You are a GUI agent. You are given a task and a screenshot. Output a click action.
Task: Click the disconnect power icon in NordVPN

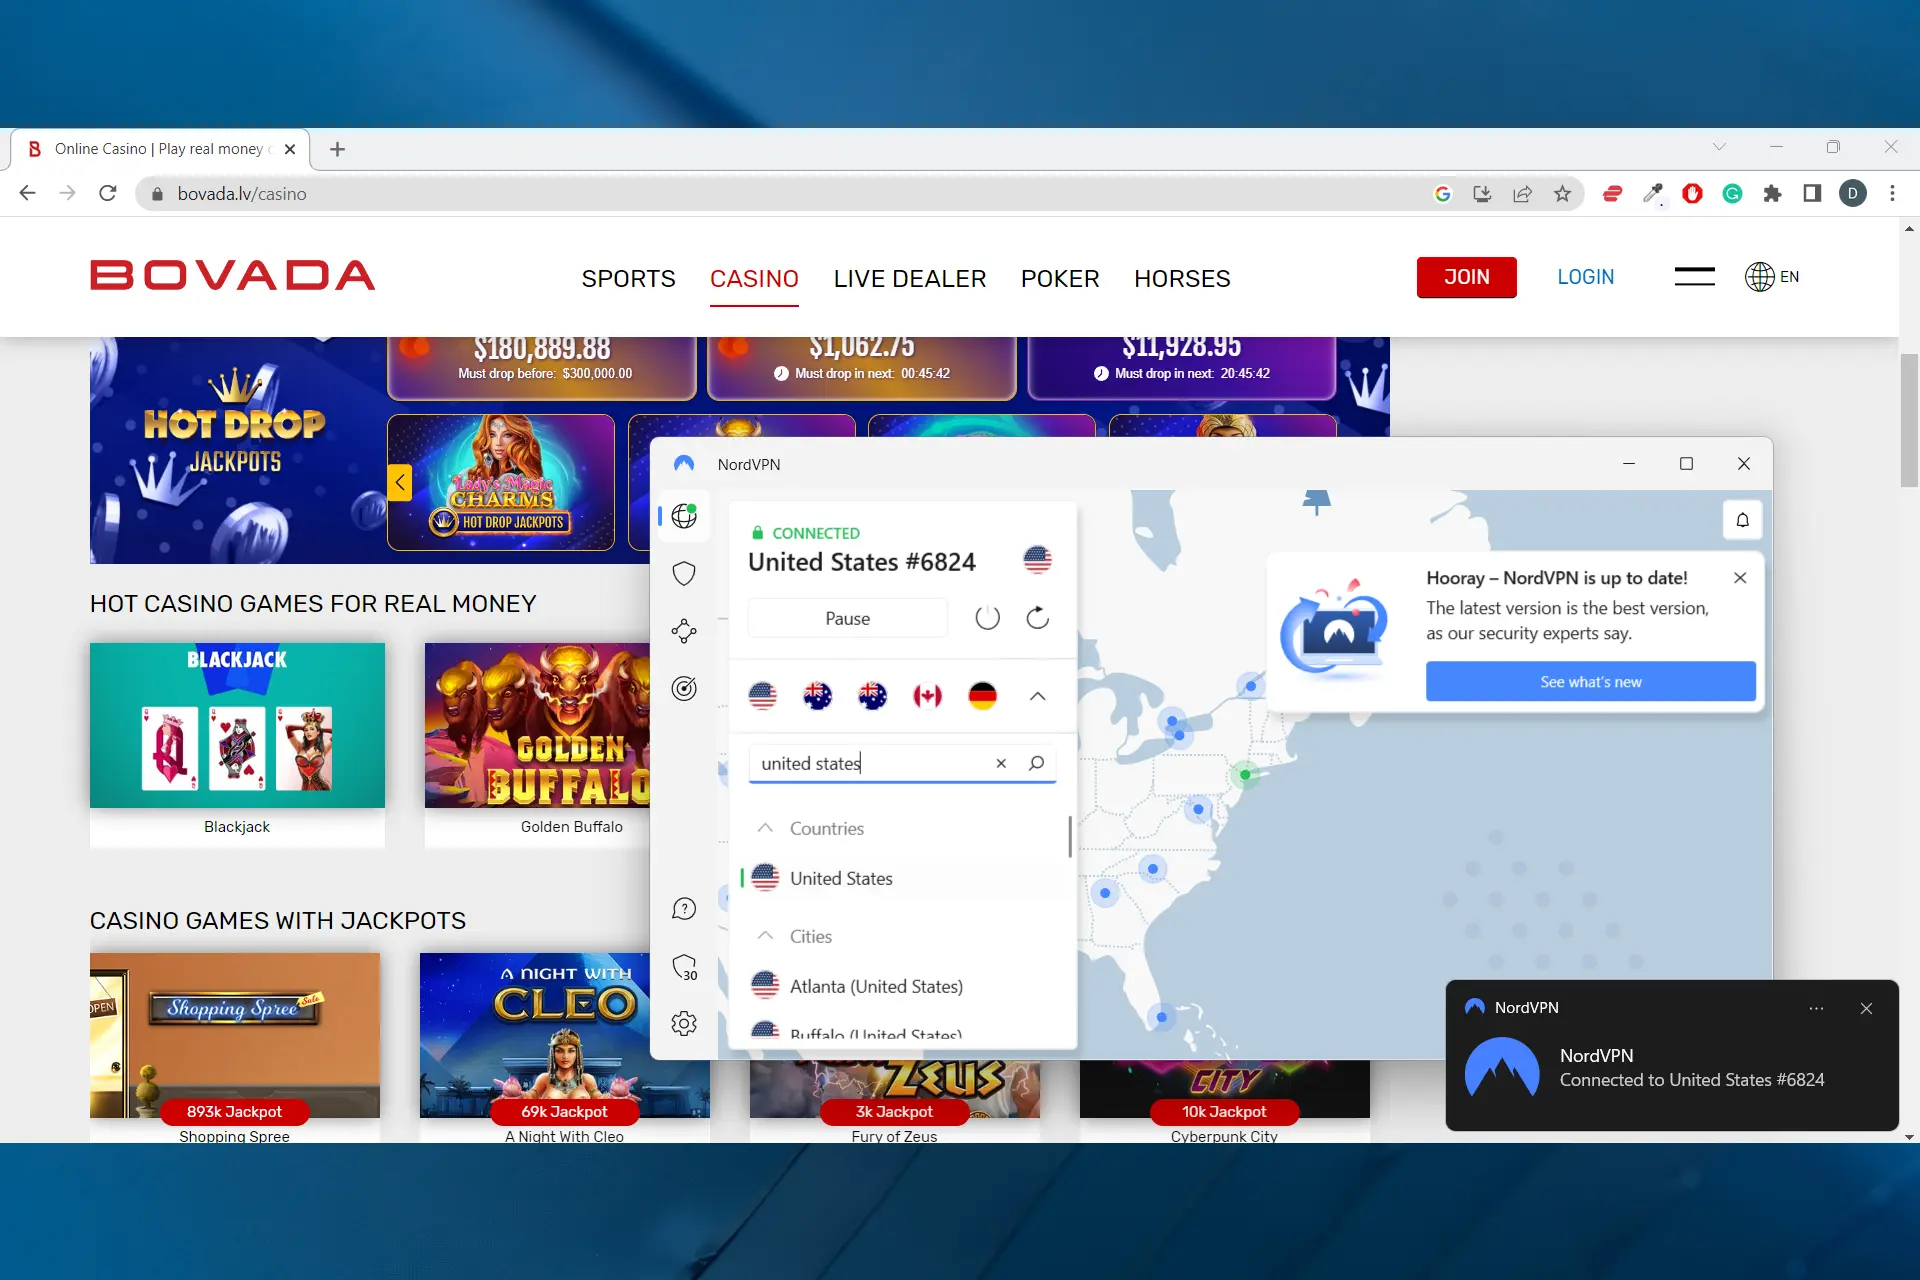point(988,617)
